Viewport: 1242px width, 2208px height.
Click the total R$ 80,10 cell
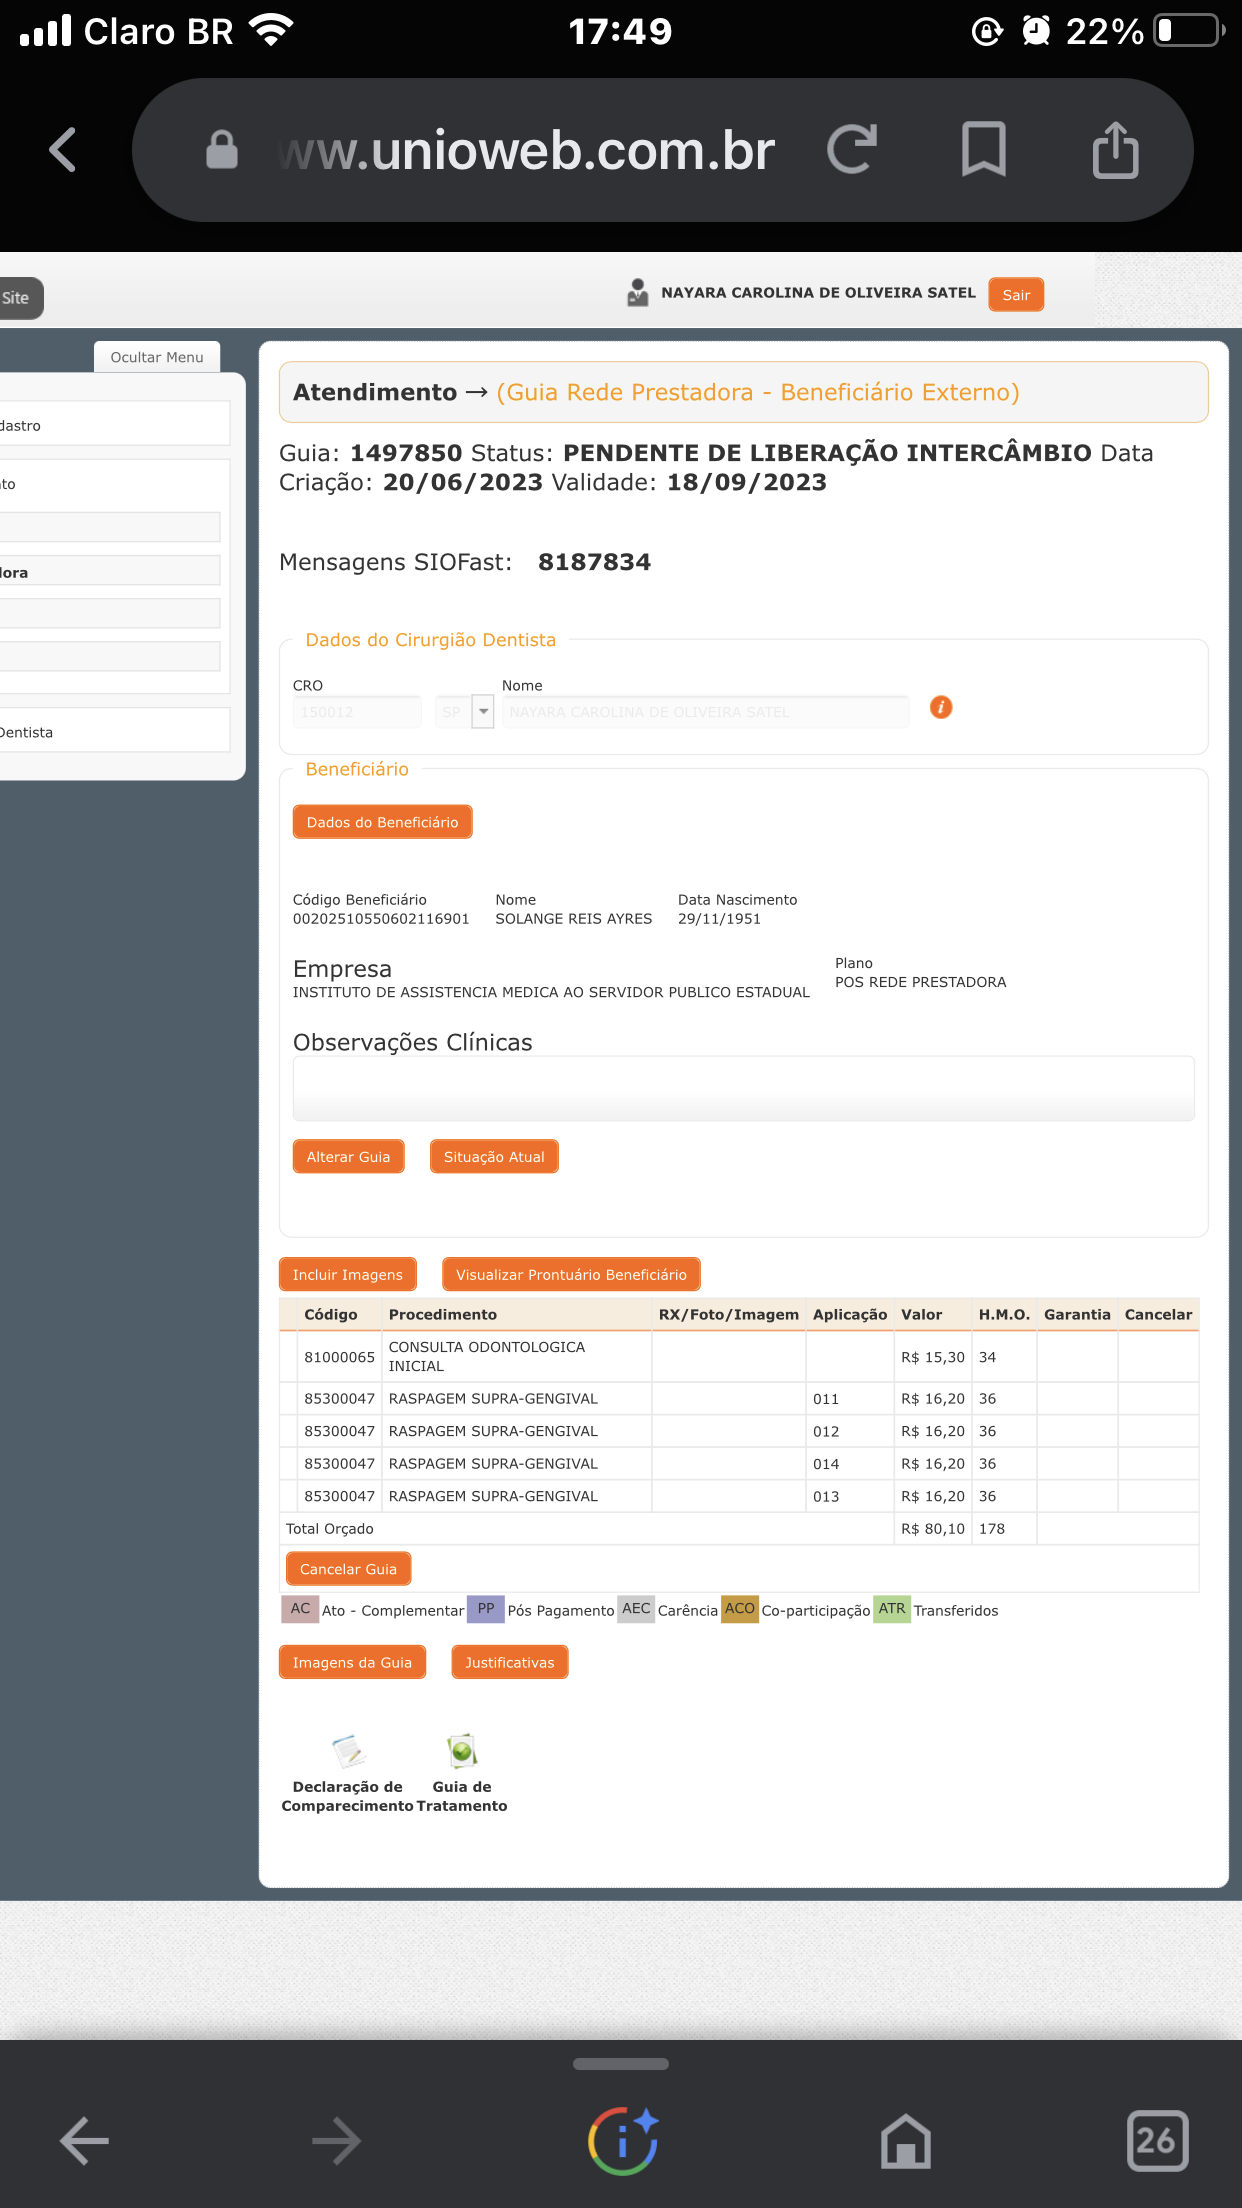click(x=933, y=1529)
